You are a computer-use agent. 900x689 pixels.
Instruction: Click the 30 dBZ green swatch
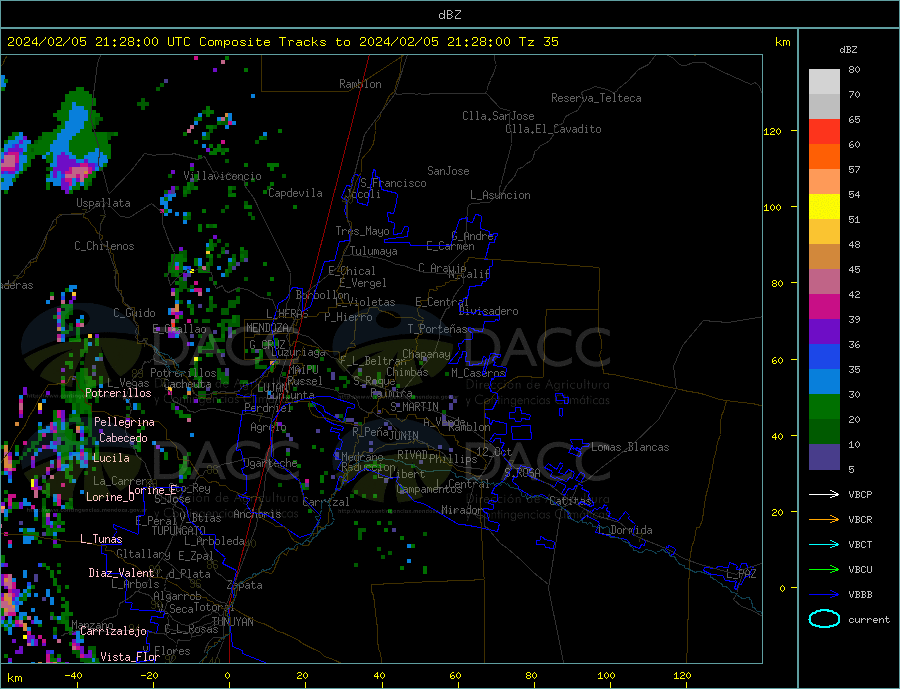click(x=824, y=406)
